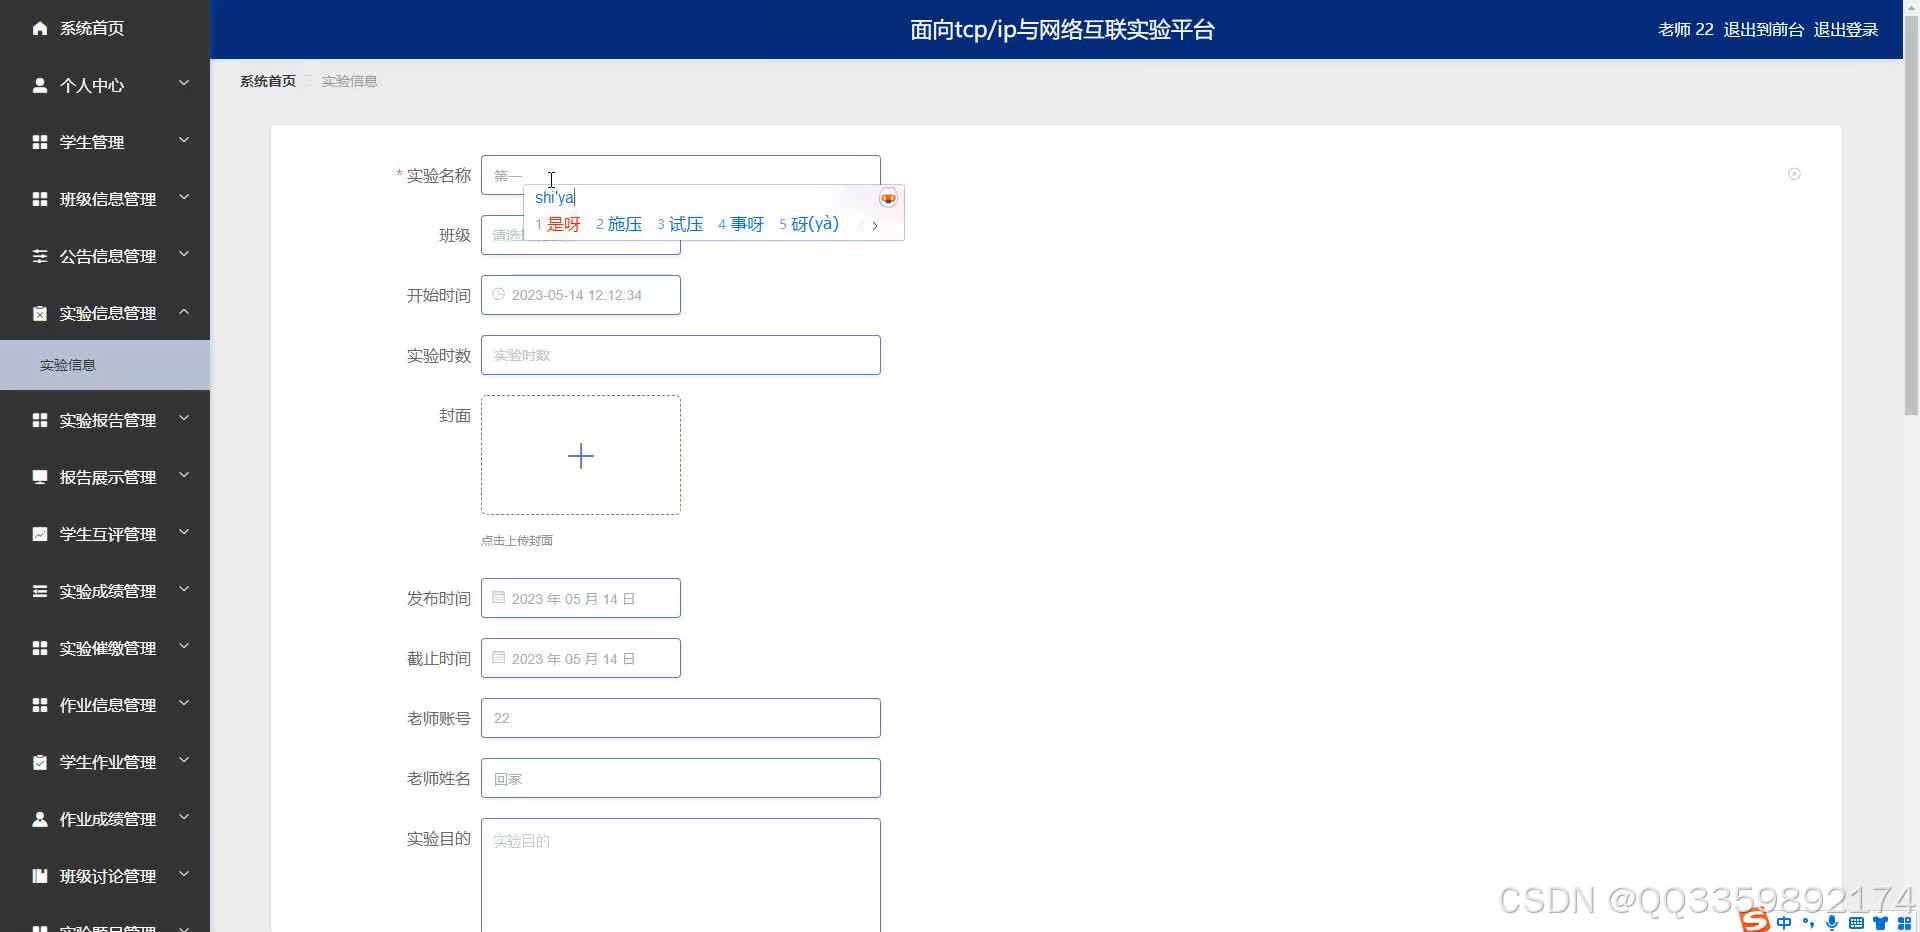Expand the 班级信息管理 menu chevron

pos(184,197)
